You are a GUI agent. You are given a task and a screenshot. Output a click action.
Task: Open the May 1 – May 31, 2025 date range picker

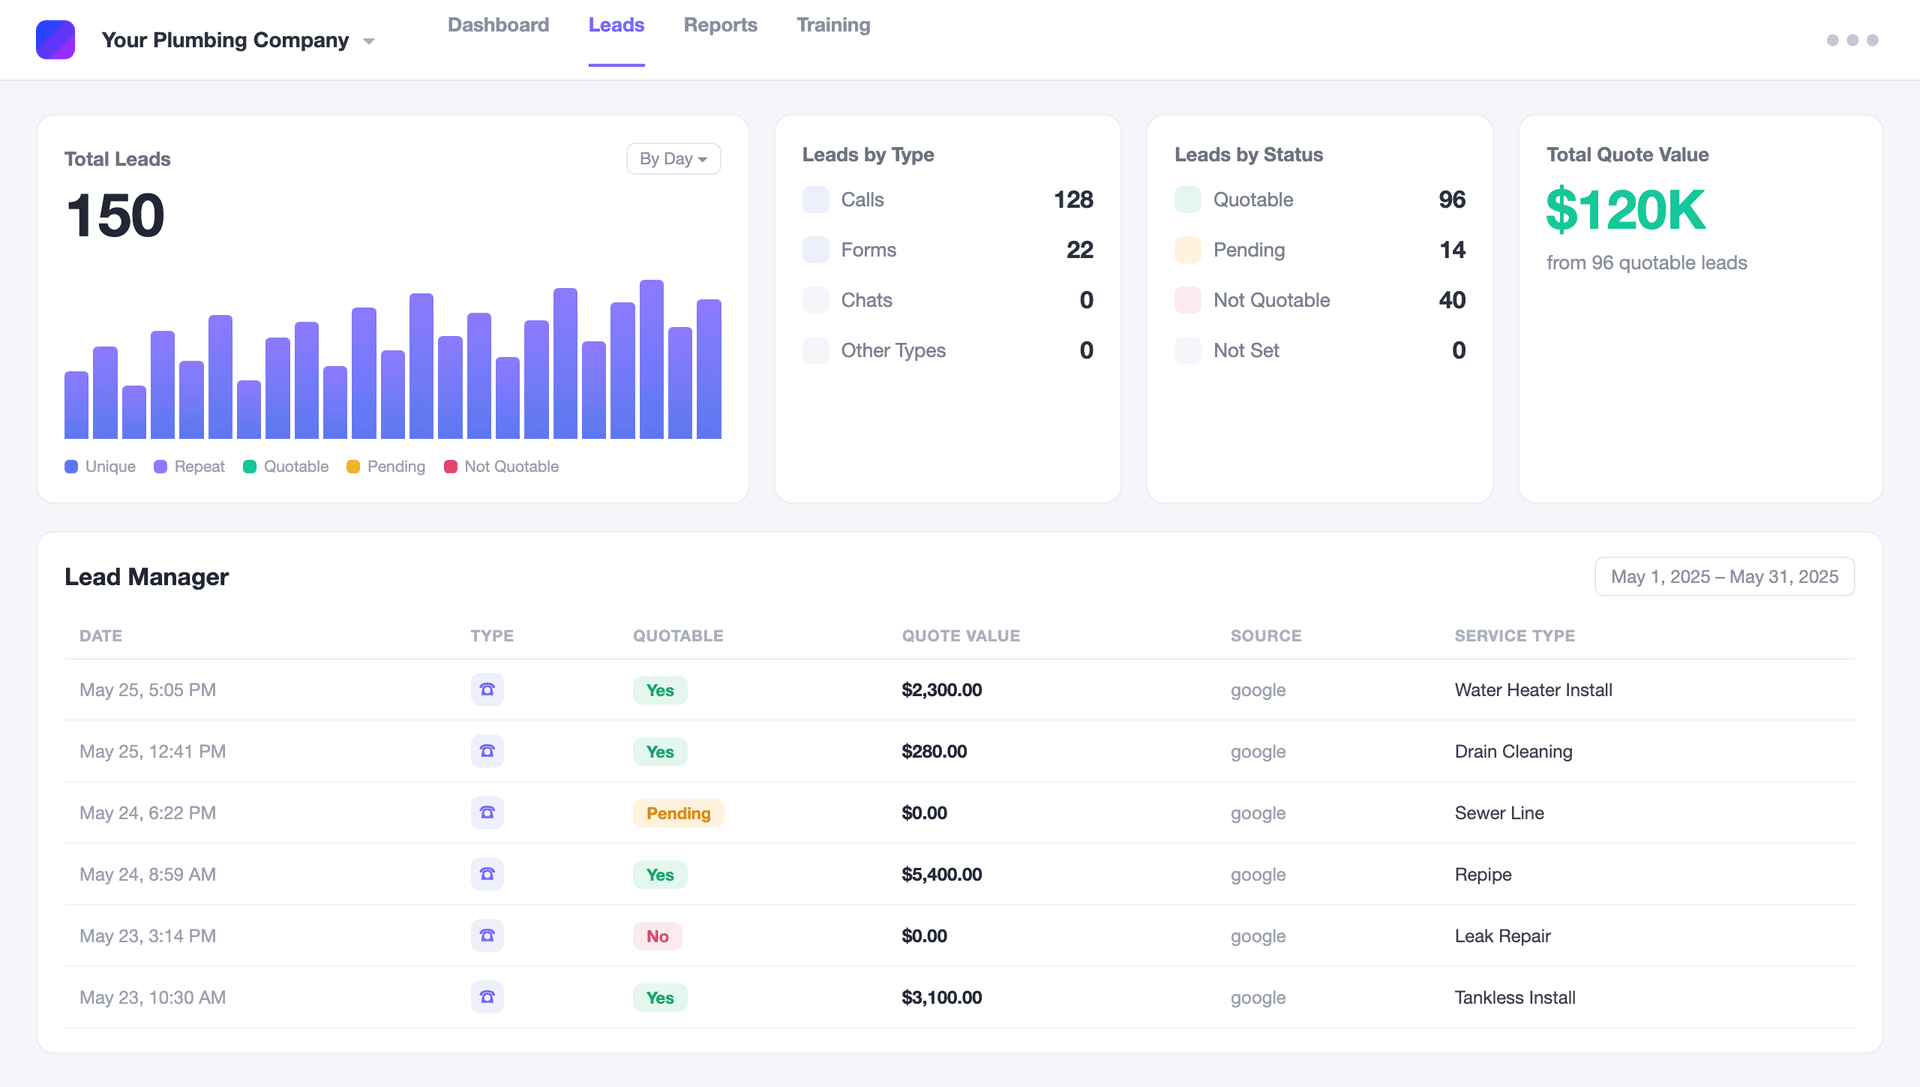click(1724, 576)
